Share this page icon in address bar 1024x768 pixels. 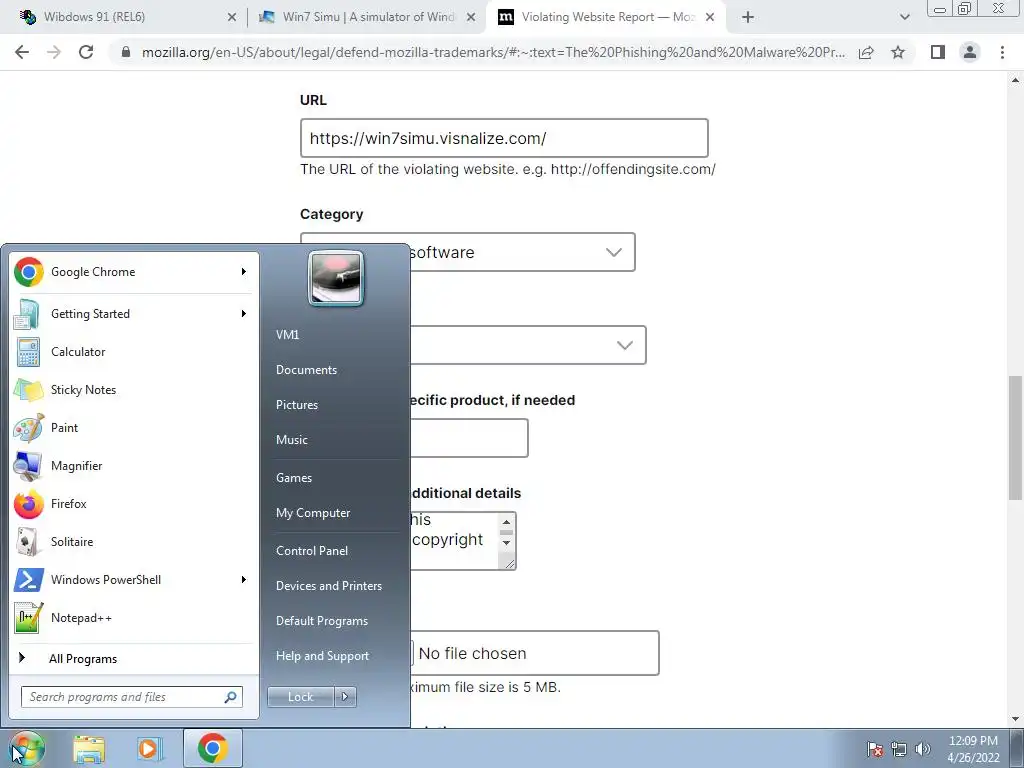(866, 52)
